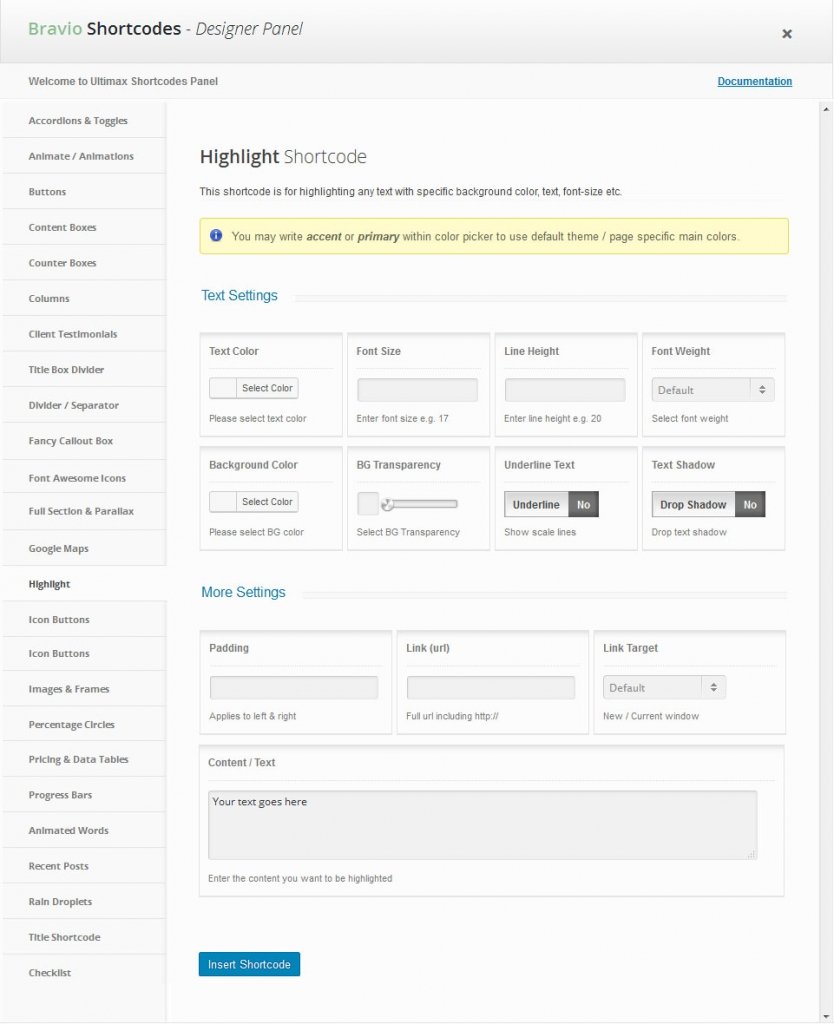834x1024 pixels.
Task: Click into the Content / Text textarea
Action: click(482, 825)
